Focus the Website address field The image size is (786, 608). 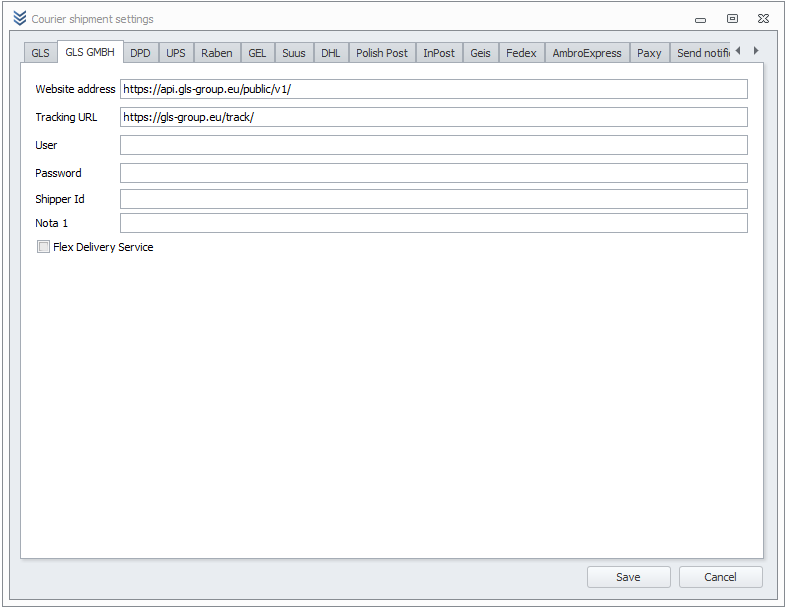tap(434, 89)
